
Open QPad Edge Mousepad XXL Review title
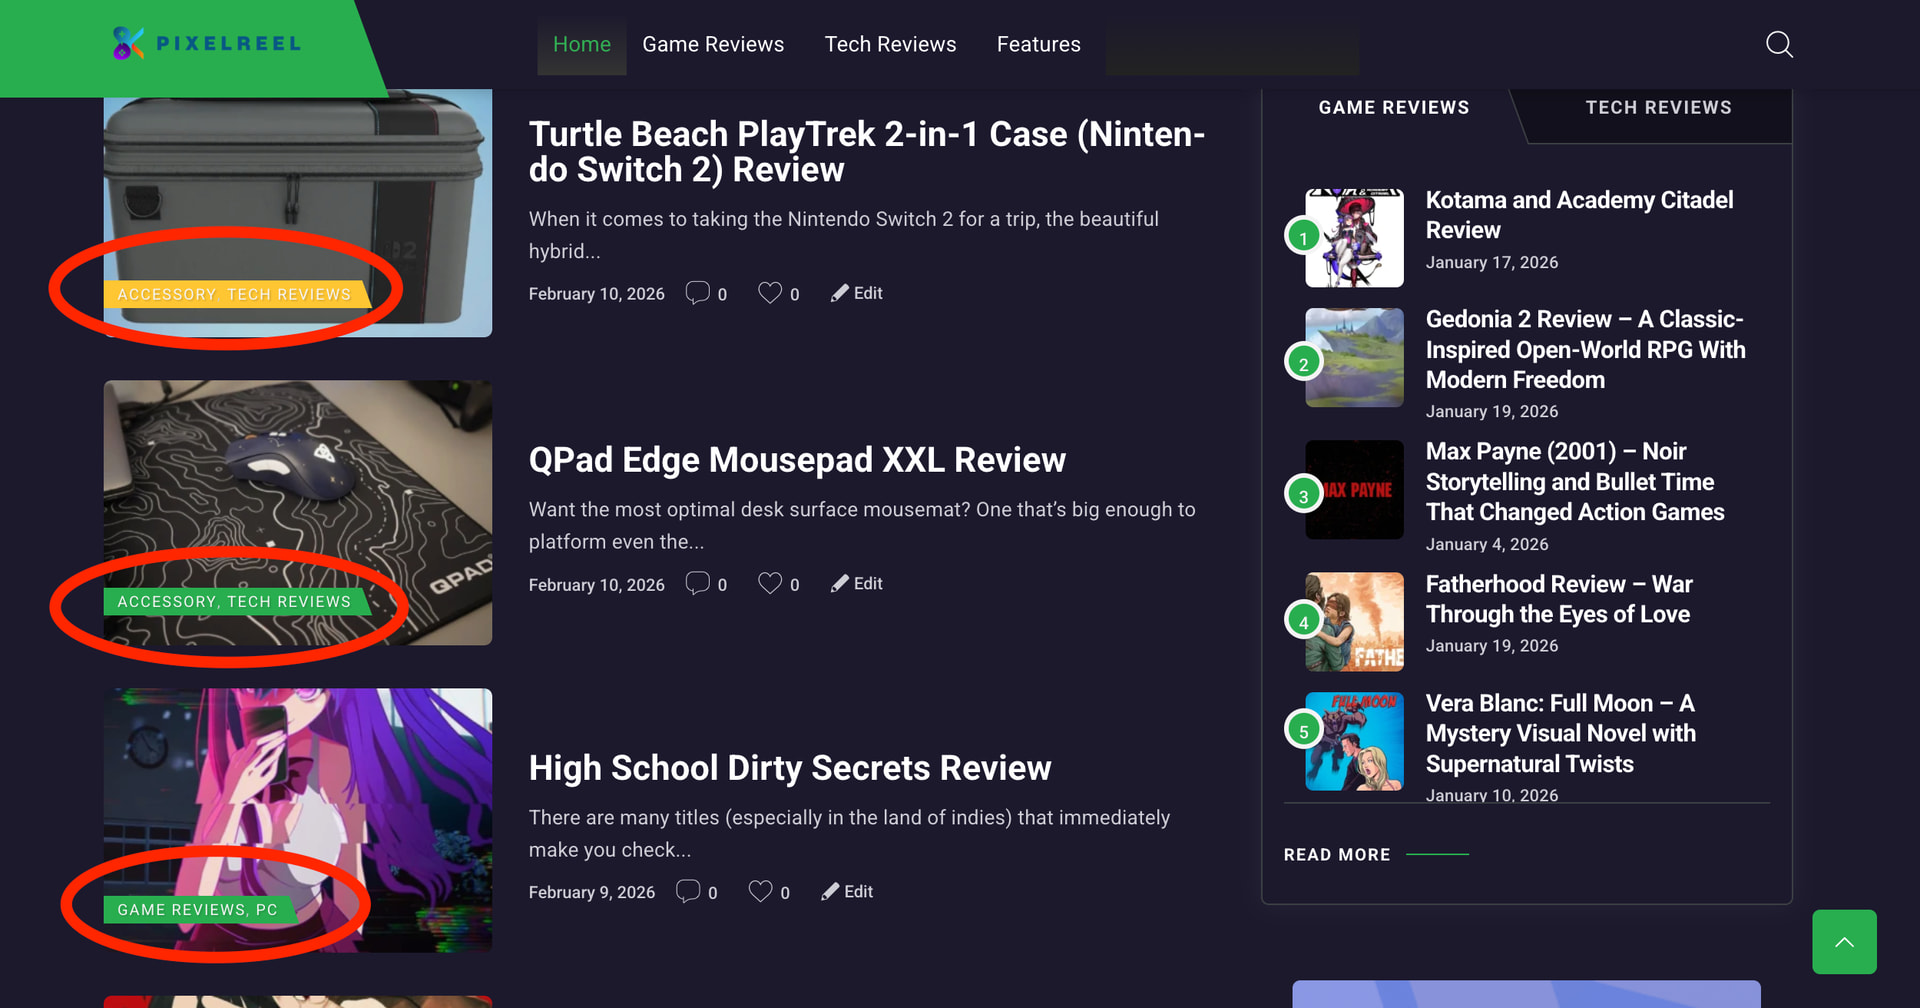(796, 460)
